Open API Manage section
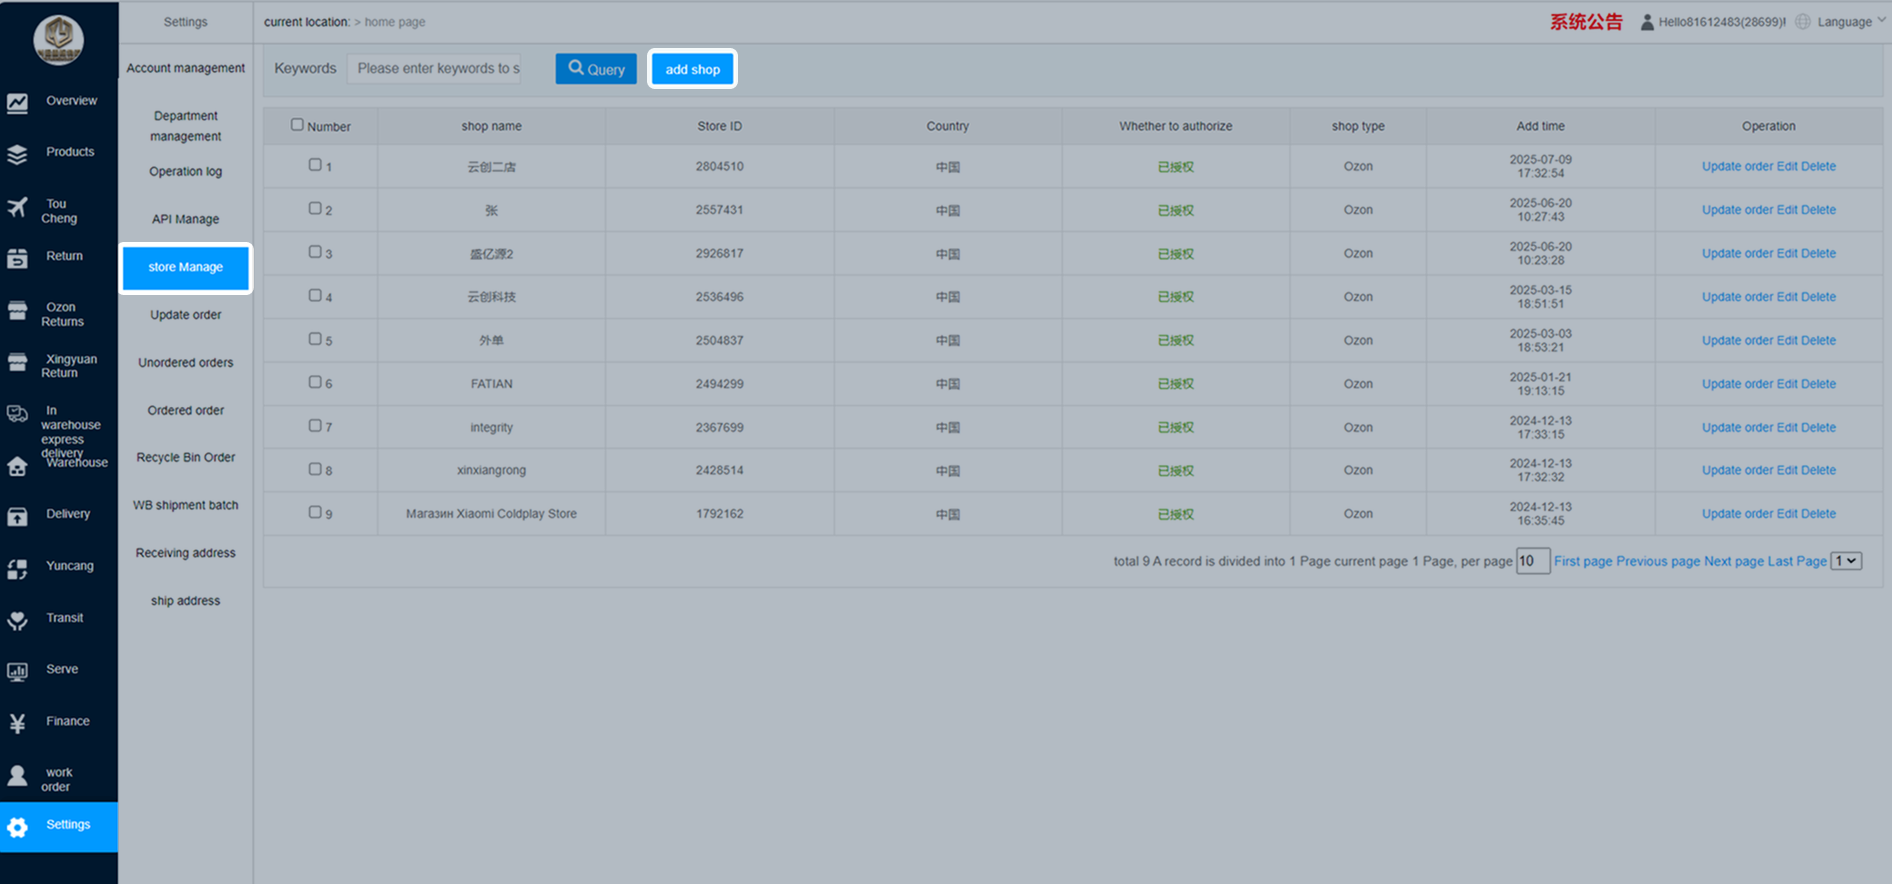1892x884 pixels. [185, 219]
